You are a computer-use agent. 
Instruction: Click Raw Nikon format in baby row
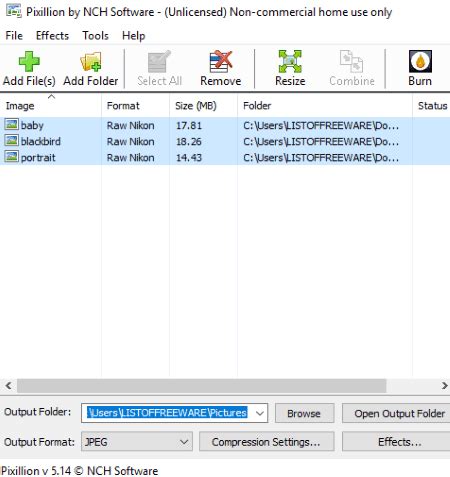[130, 125]
